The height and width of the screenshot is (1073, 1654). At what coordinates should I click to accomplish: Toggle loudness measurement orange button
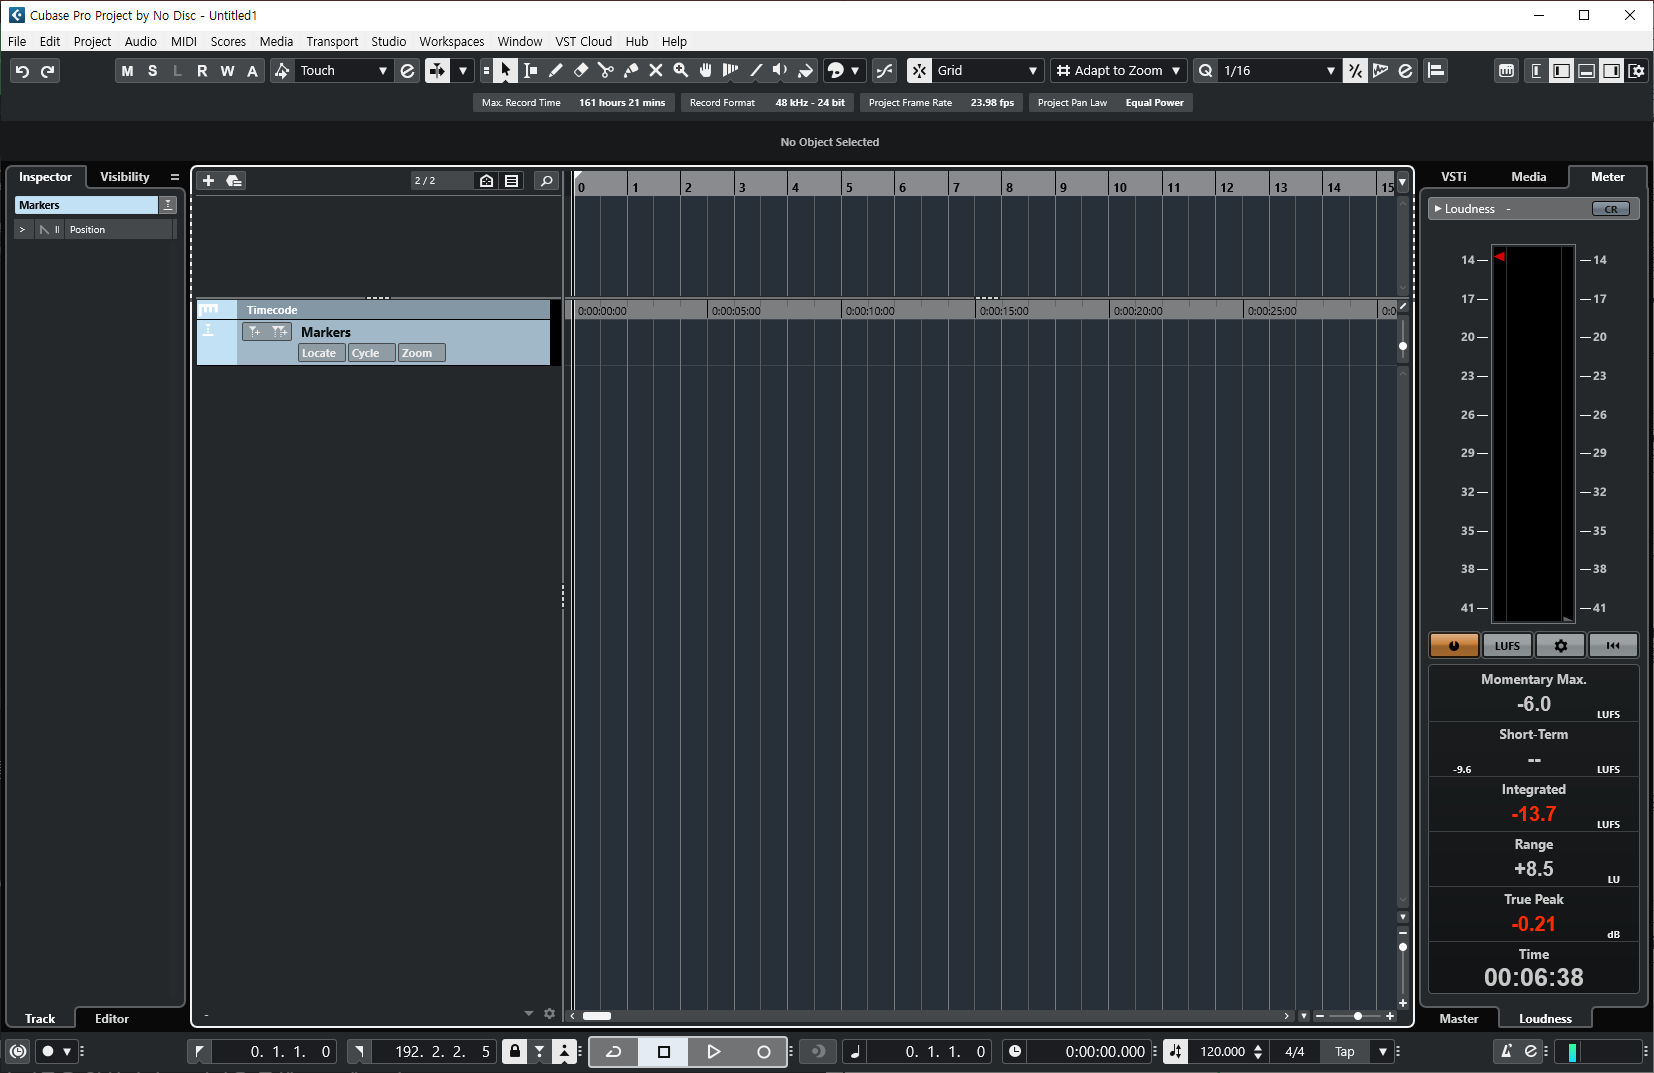[1454, 646]
